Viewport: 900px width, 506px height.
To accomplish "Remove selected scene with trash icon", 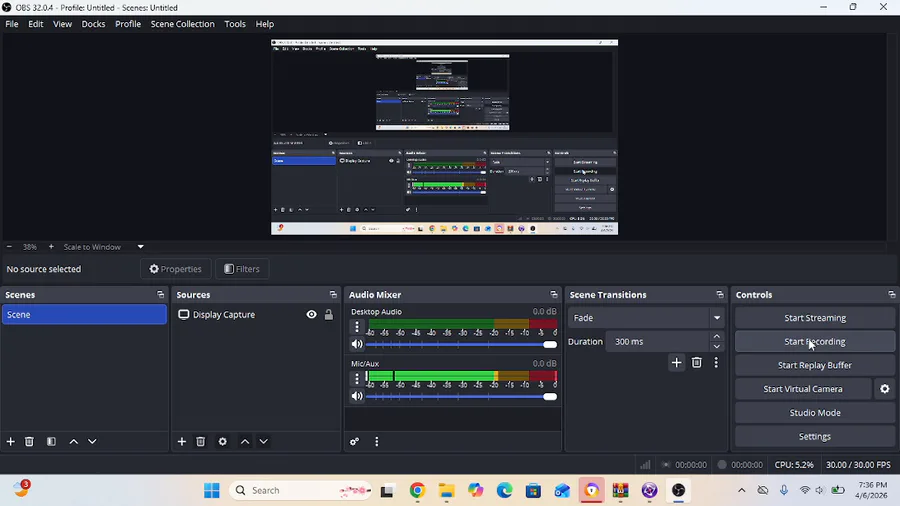I will [29, 441].
